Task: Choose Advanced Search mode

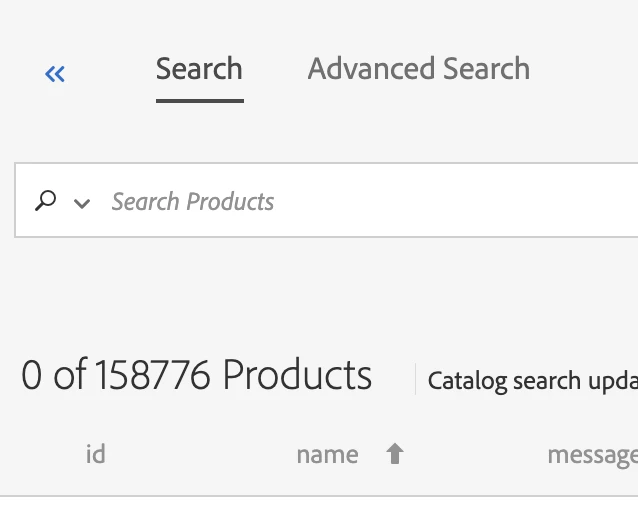Action: click(418, 69)
